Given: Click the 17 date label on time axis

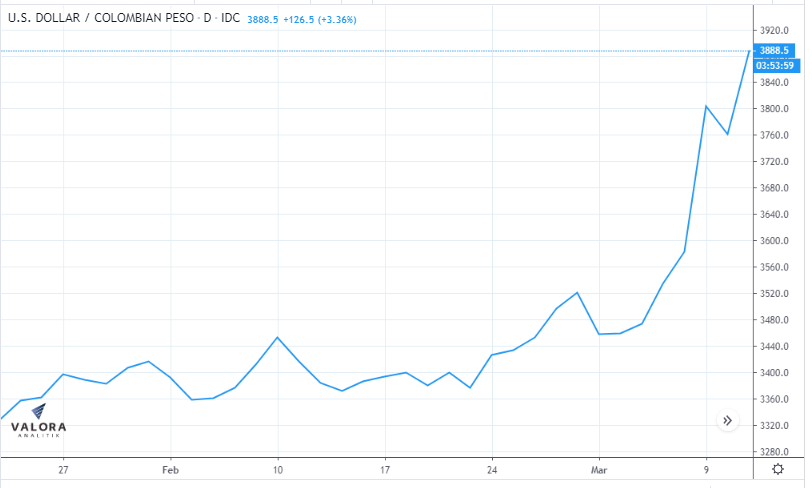Looking at the screenshot, I should [x=385, y=468].
